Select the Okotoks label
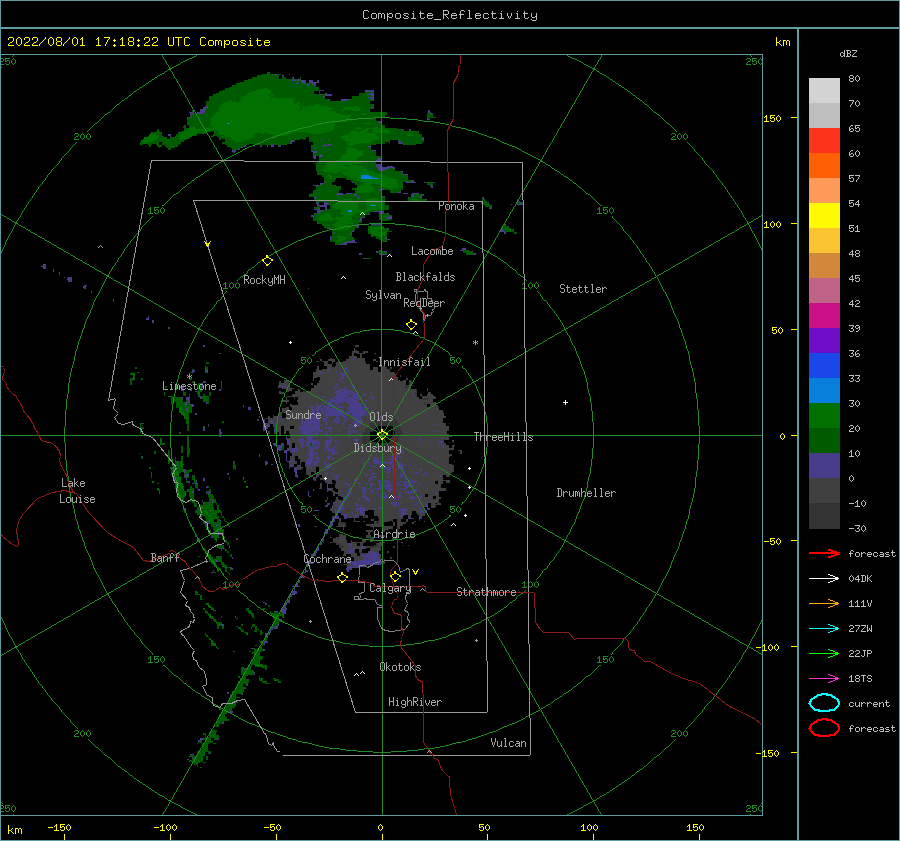The image size is (900, 841). (400, 667)
